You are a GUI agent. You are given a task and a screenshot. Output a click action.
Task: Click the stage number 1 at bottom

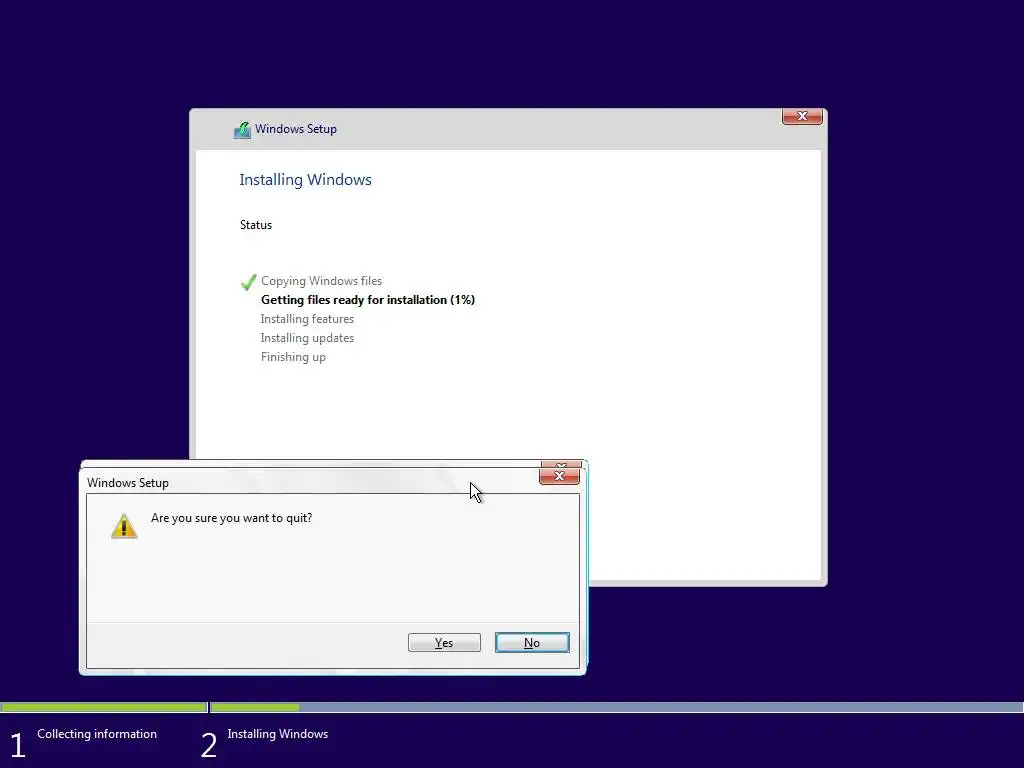[x=18, y=746]
